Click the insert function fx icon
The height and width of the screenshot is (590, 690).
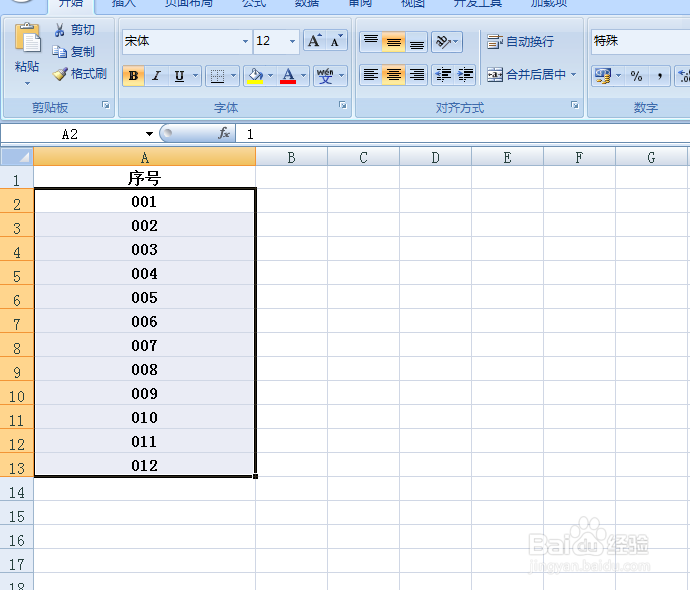coord(224,133)
